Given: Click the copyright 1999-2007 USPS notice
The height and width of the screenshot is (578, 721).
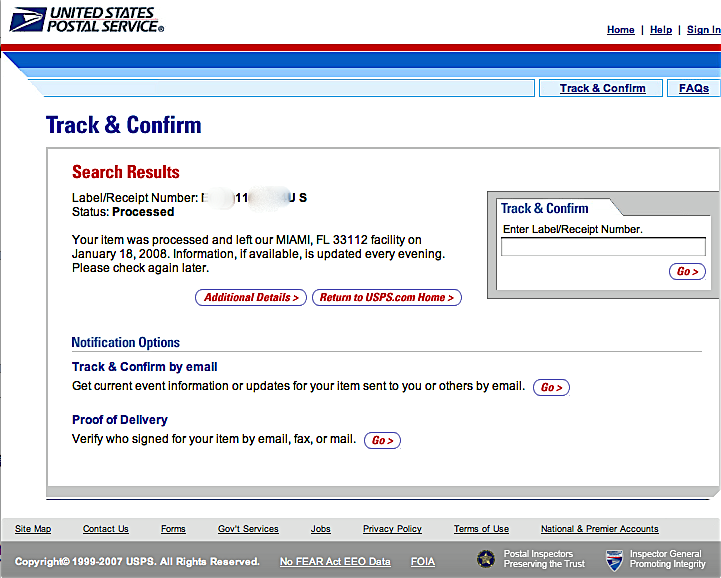Looking at the screenshot, I should click(137, 561).
